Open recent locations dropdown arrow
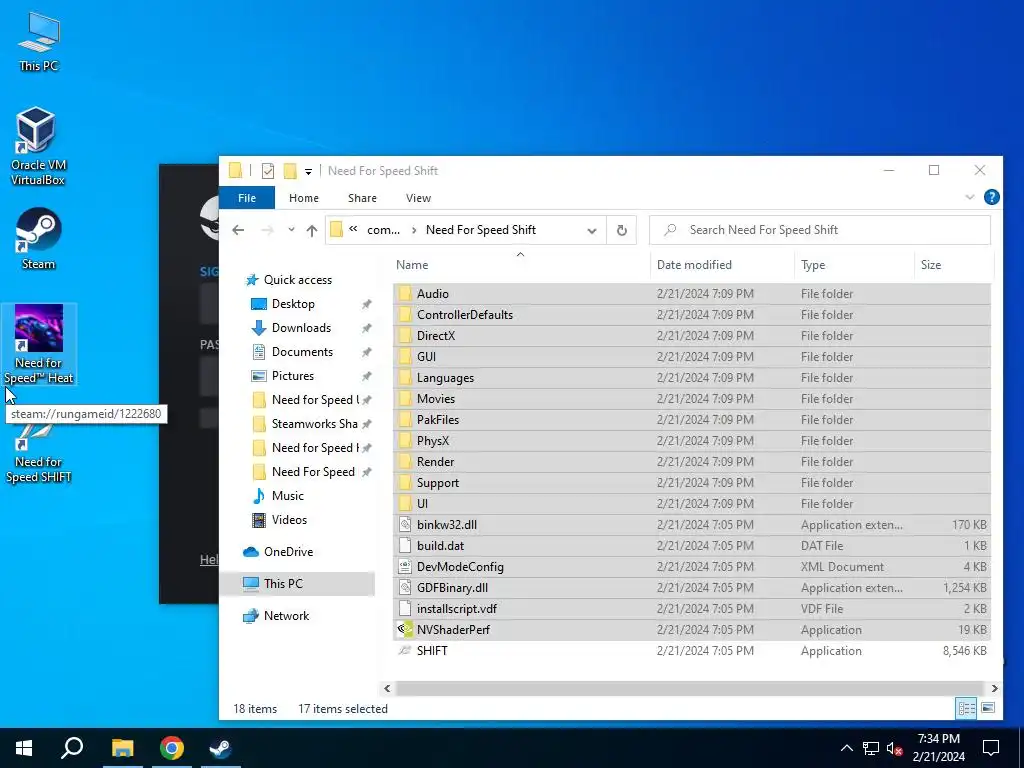This screenshot has height=768, width=1024. click(291, 230)
